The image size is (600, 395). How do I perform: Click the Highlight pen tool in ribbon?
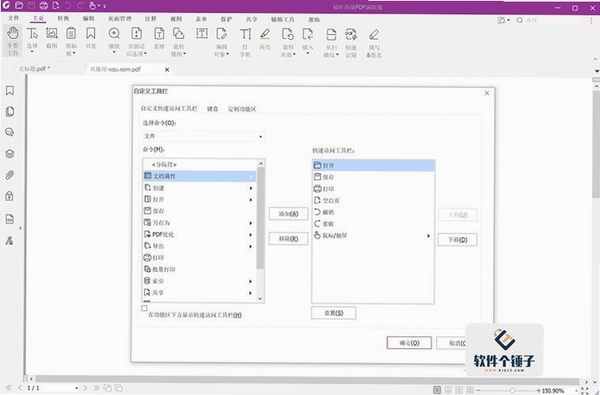click(x=265, y=38)
